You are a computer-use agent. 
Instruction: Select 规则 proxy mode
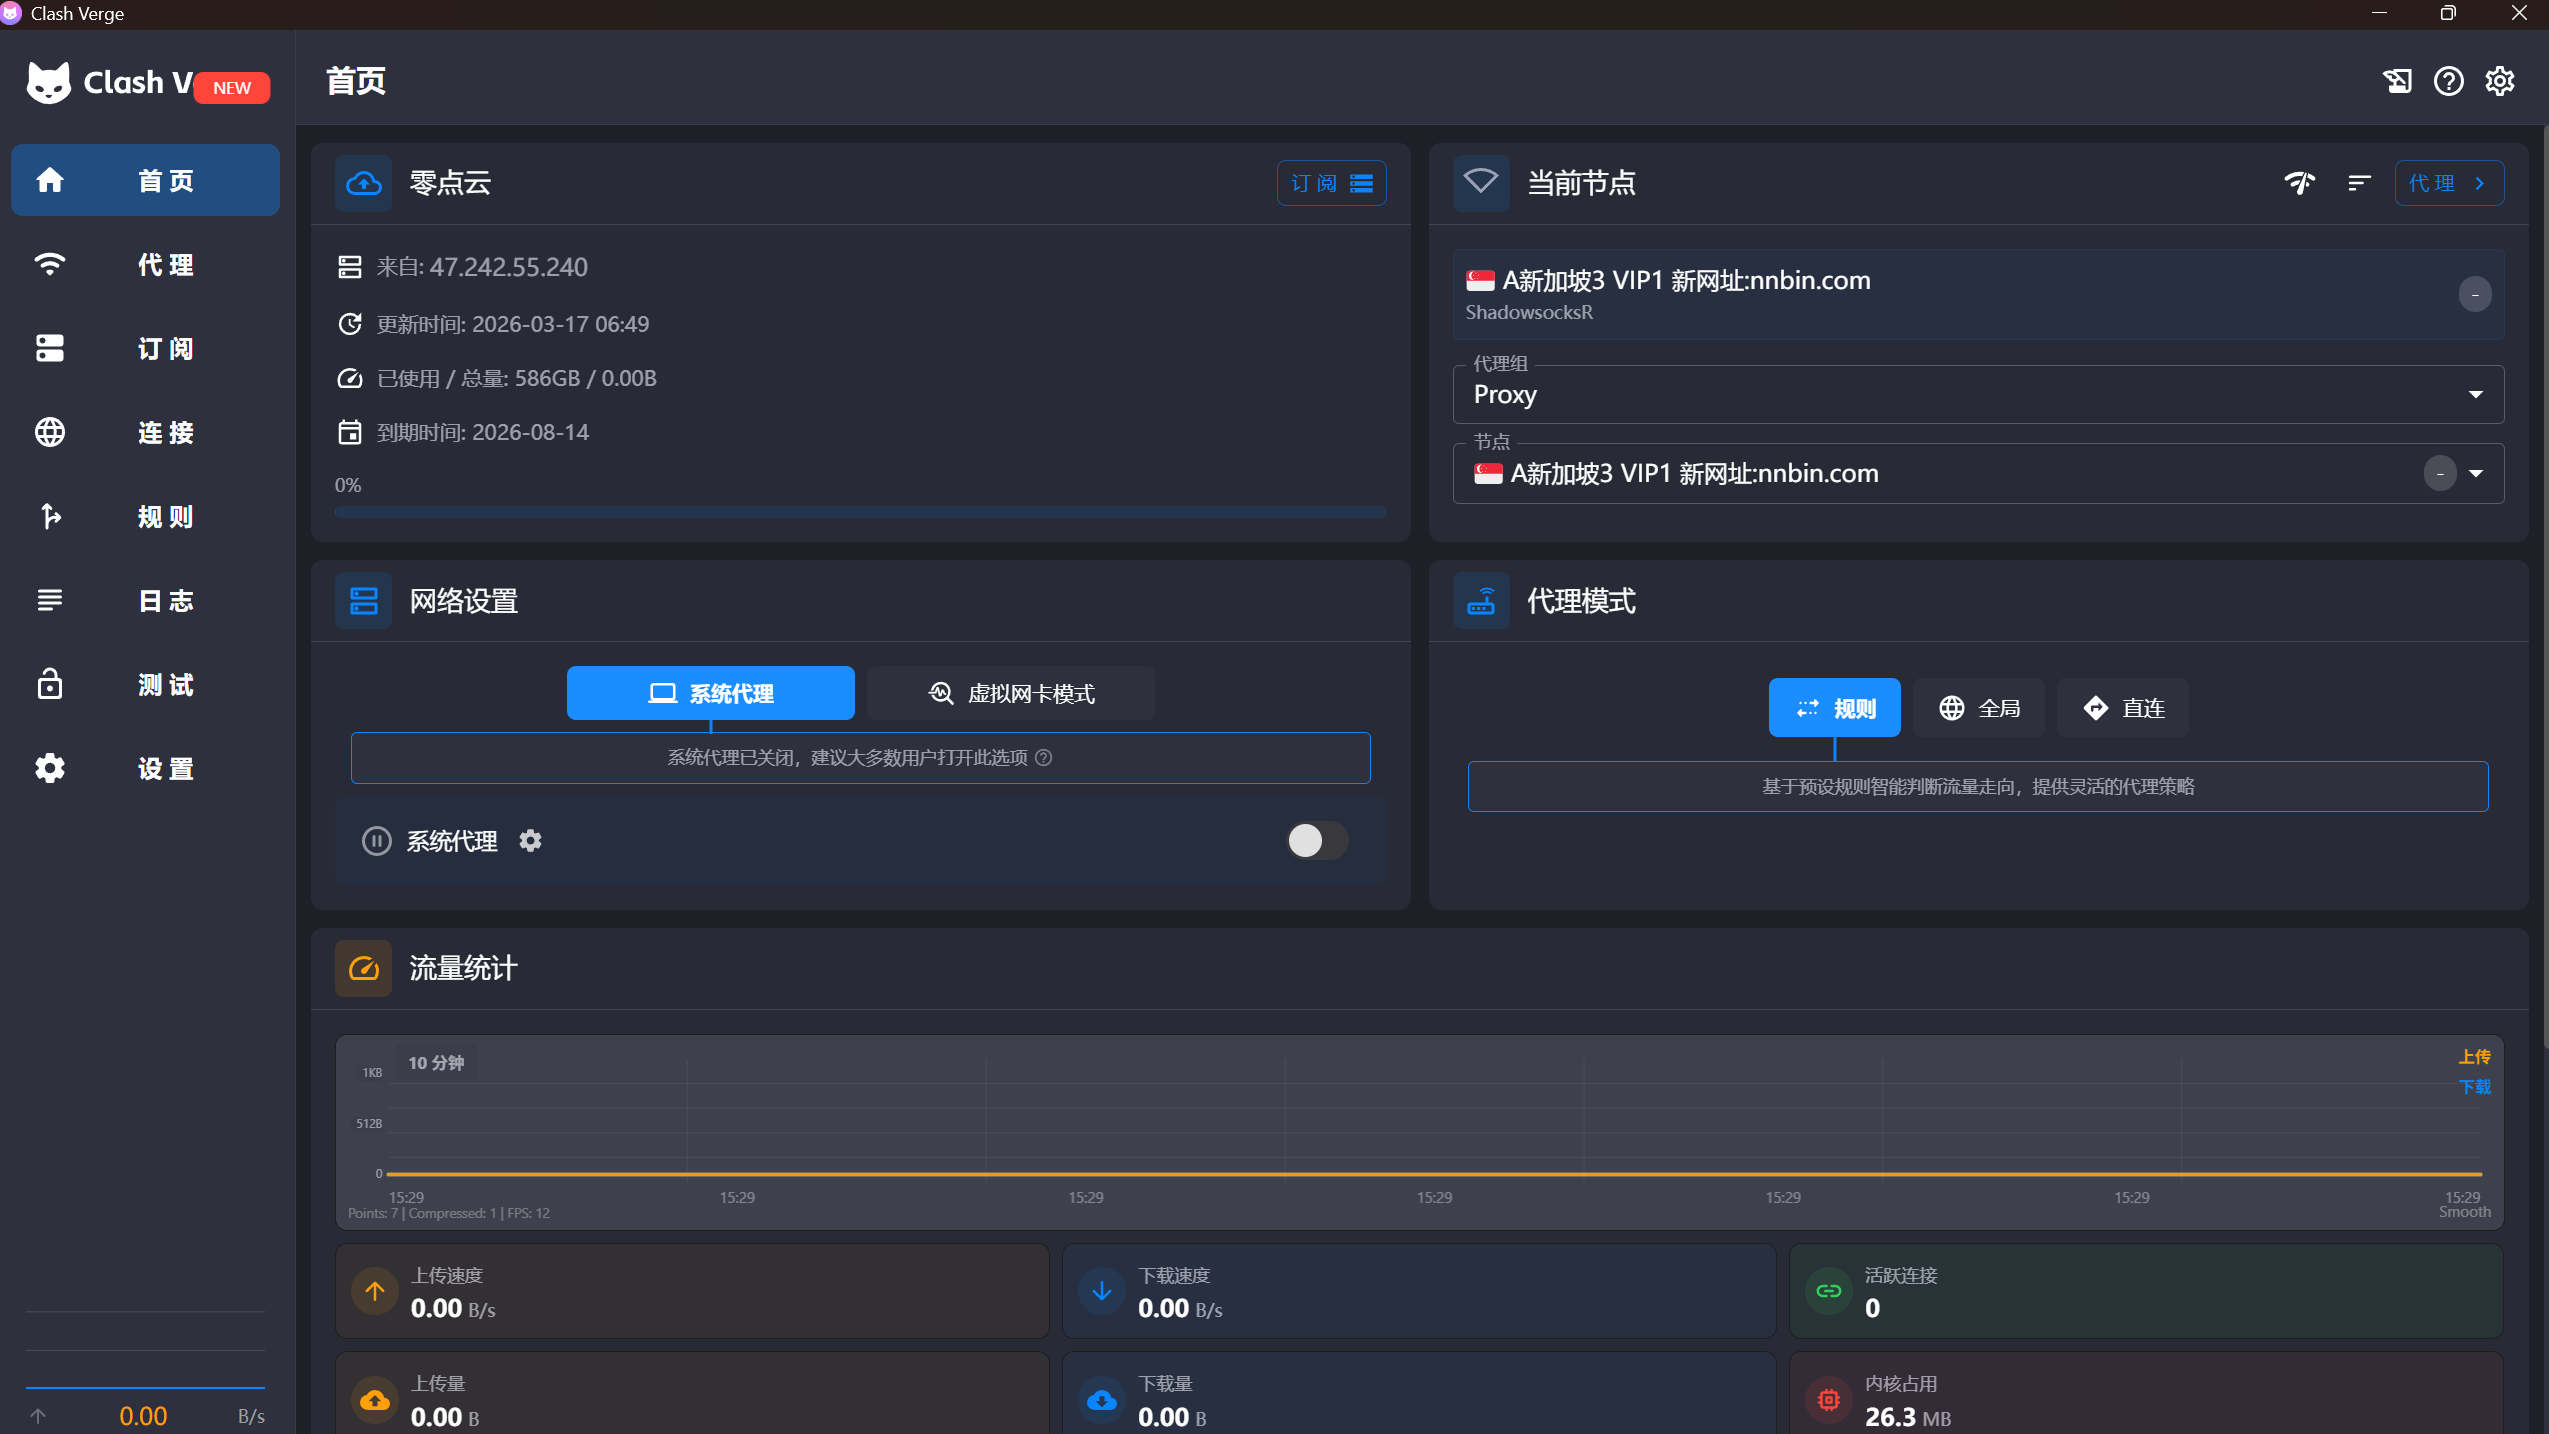tap(1835, 708)
